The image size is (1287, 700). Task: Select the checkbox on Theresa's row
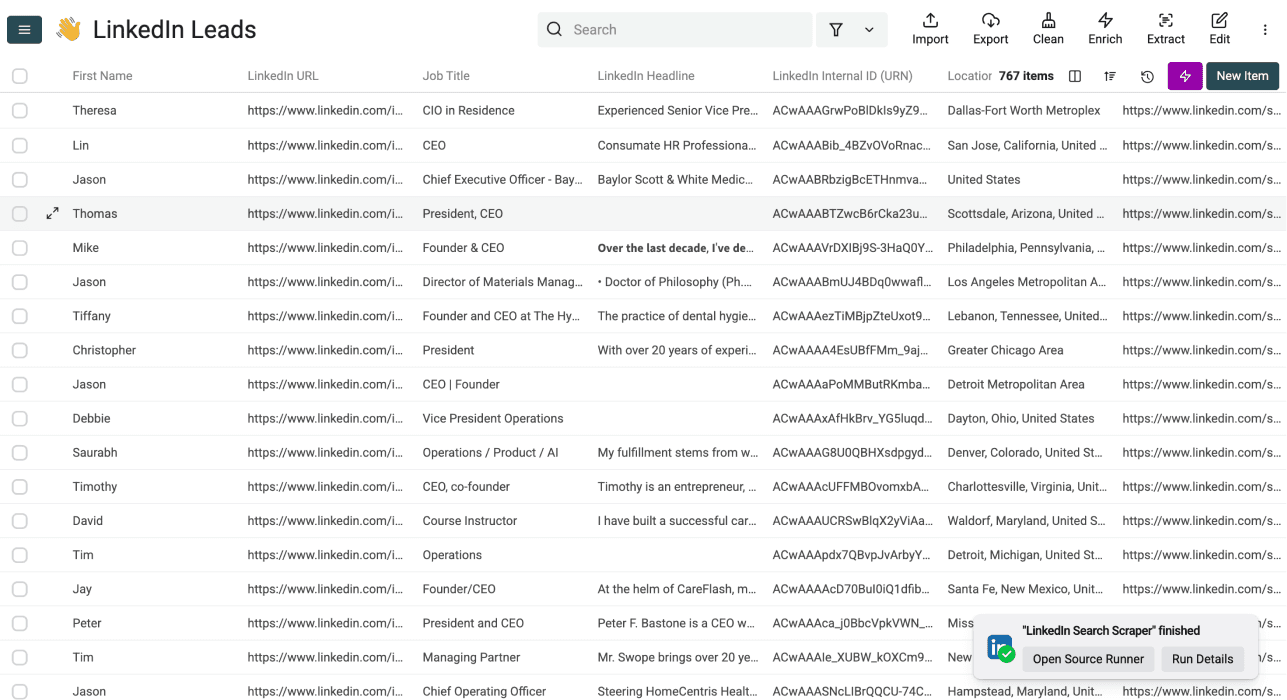[x=19, y=110]
